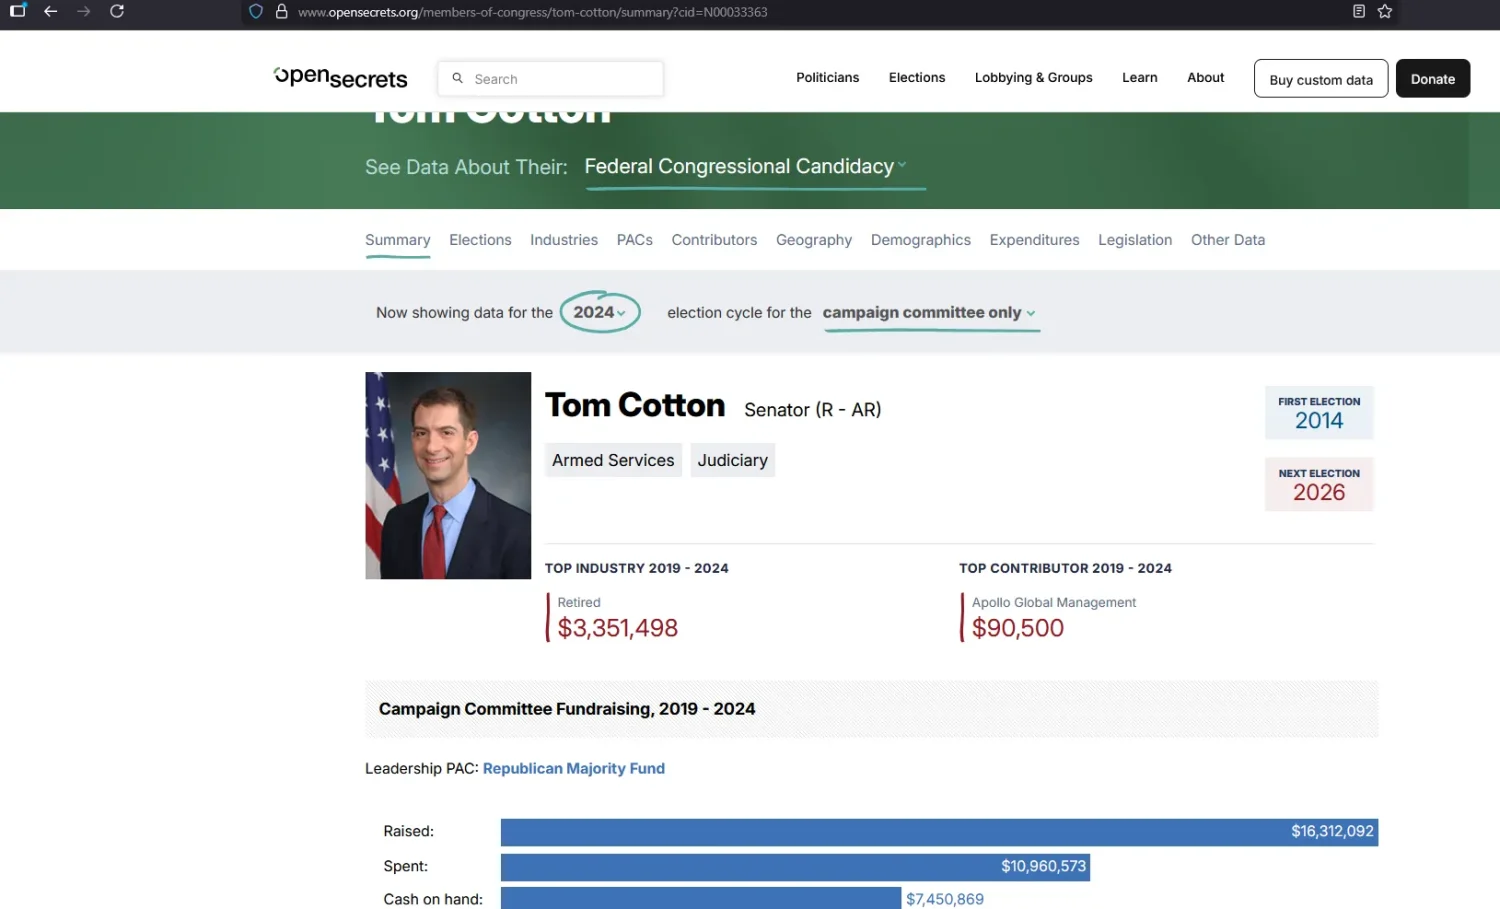Click the browser back arrow
Viewport: 1500px width, 909px height.
(x=50, y=11)
